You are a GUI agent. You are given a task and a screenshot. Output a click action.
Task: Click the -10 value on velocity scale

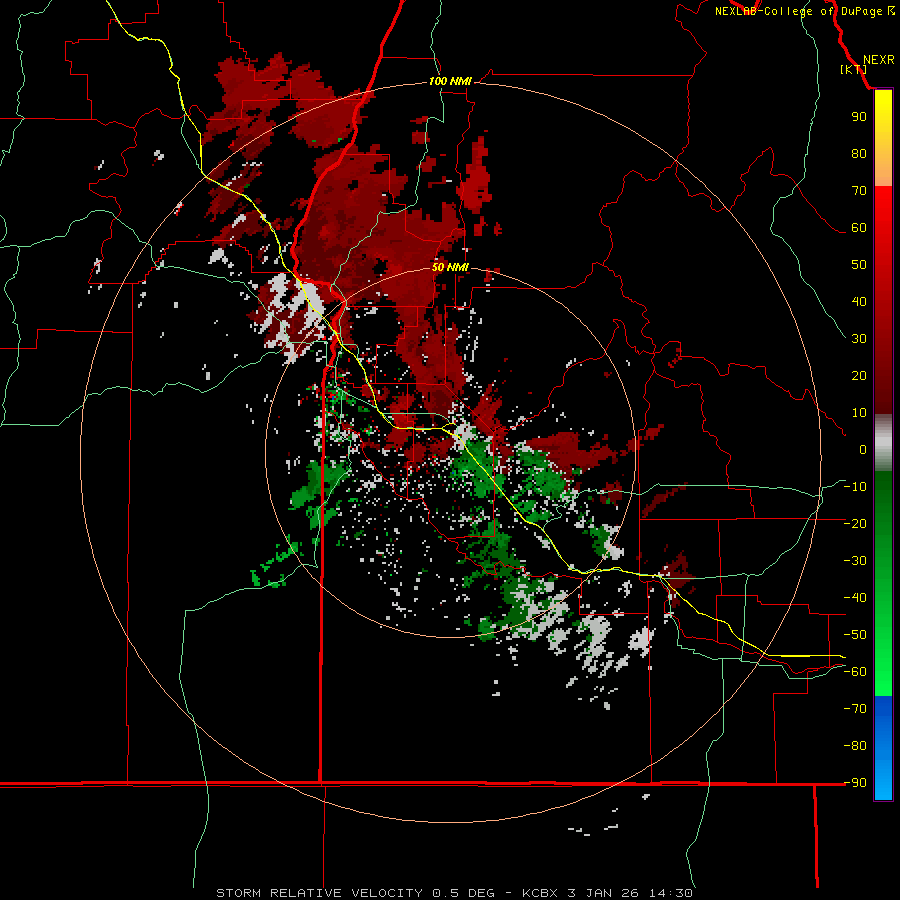(855, 487)
